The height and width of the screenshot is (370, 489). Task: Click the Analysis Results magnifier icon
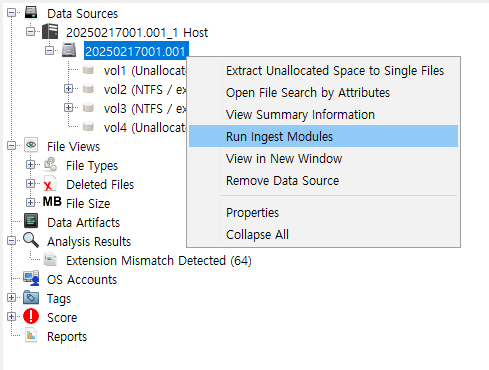31,240
